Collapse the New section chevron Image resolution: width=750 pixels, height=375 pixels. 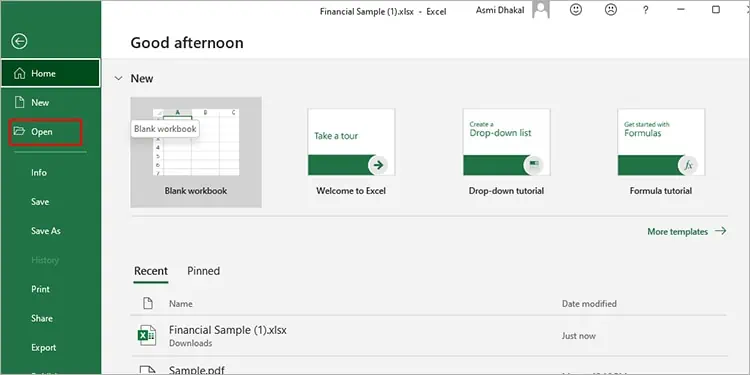coord(119,78)
